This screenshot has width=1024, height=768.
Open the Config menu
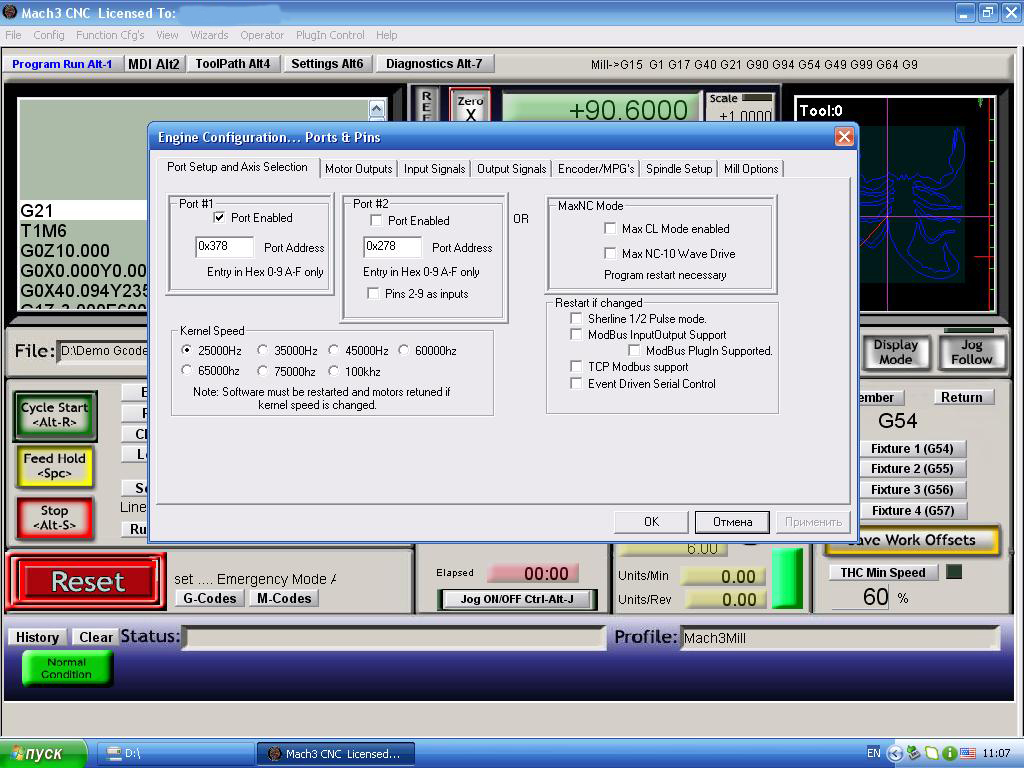coord(49,35)
